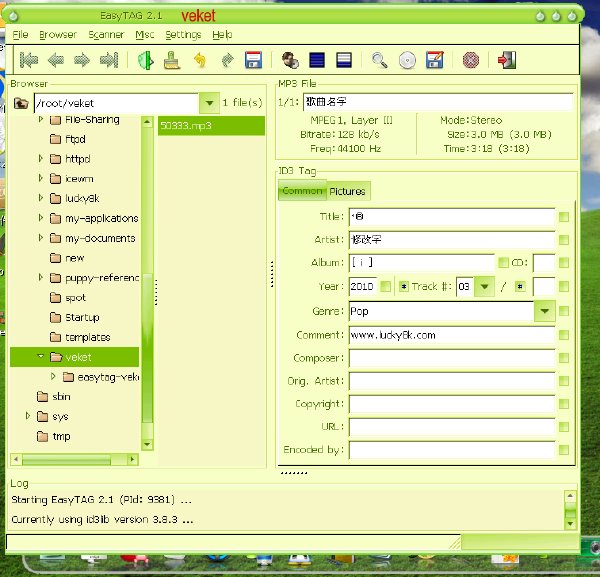The height and width of the screenshot is (577, 600).
Task: Expand the my-applications folder
Action: point(41,217)
